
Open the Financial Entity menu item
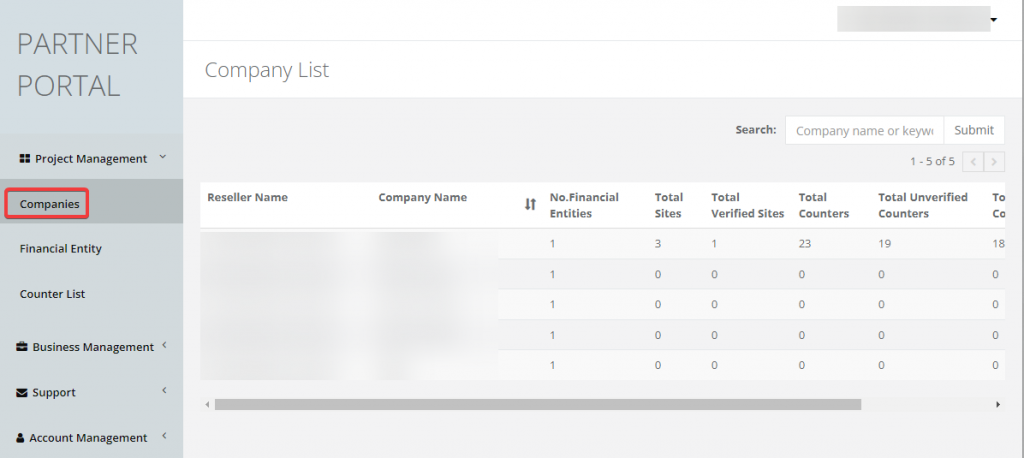coord(60,249)
